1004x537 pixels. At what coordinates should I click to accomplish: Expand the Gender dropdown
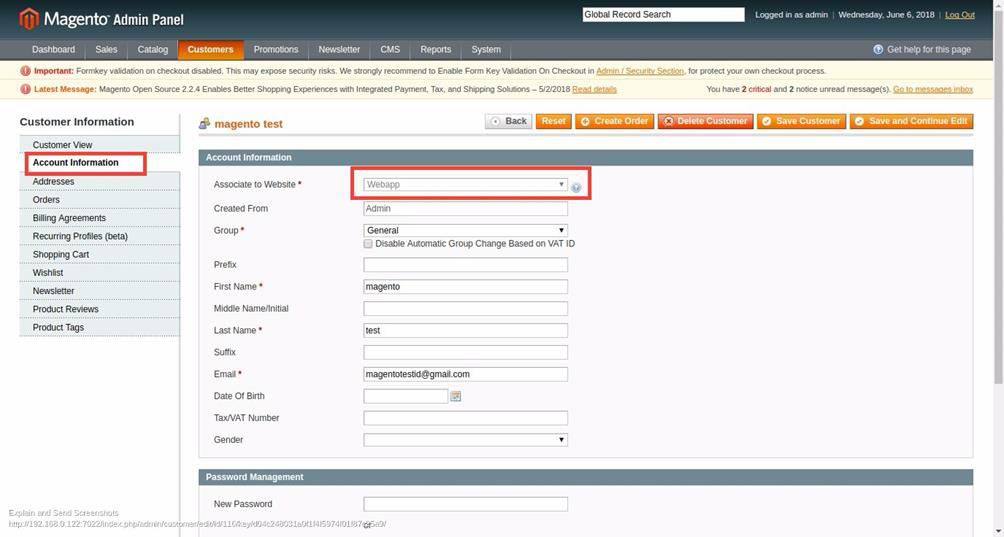pyautogui.click(x=465, y=440)
